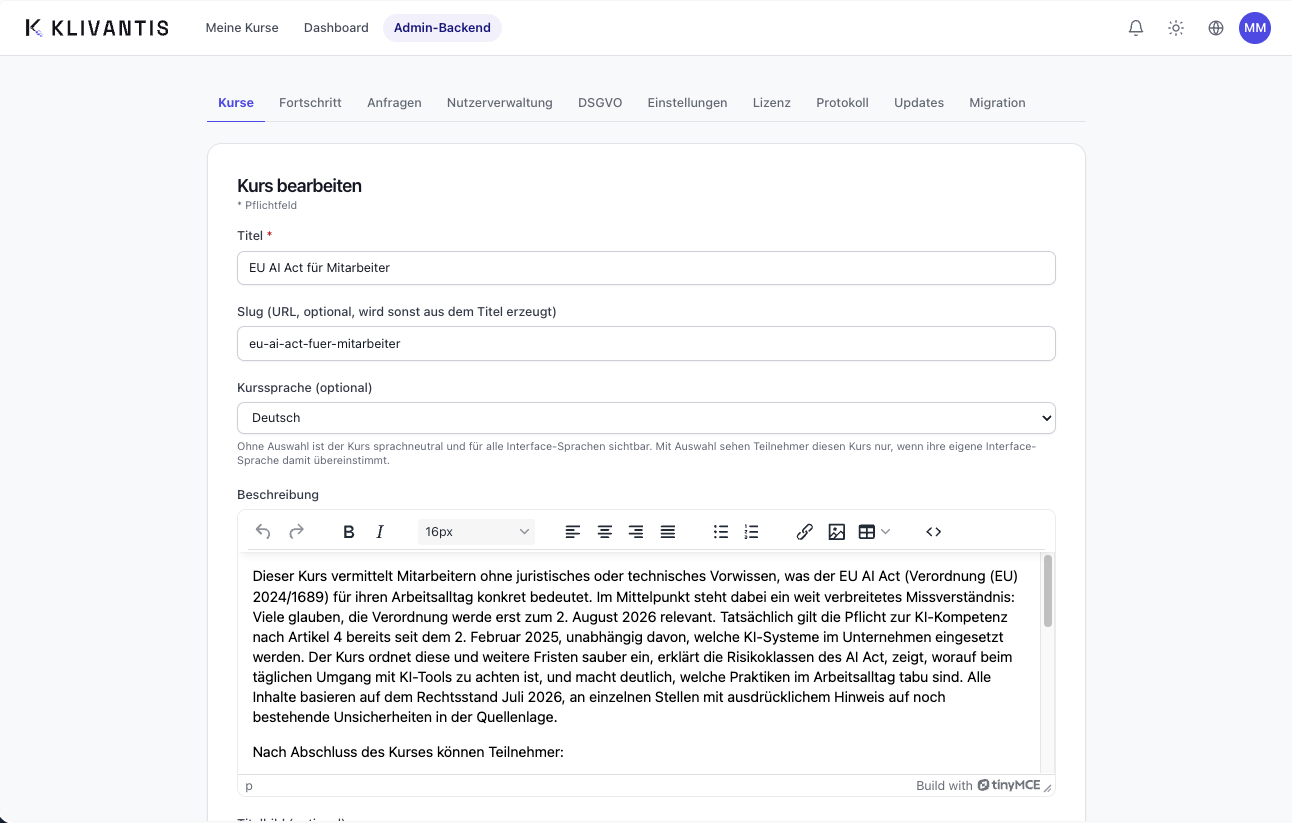Toggle the light/dark theme sun icon
This screenshot has width=1292, height=823.
1176,28
